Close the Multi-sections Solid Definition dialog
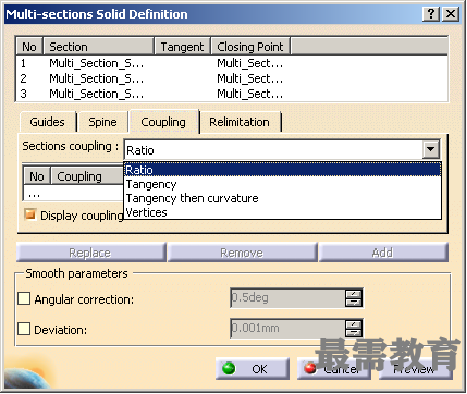 pyautogui.click(x=451, y=14)
